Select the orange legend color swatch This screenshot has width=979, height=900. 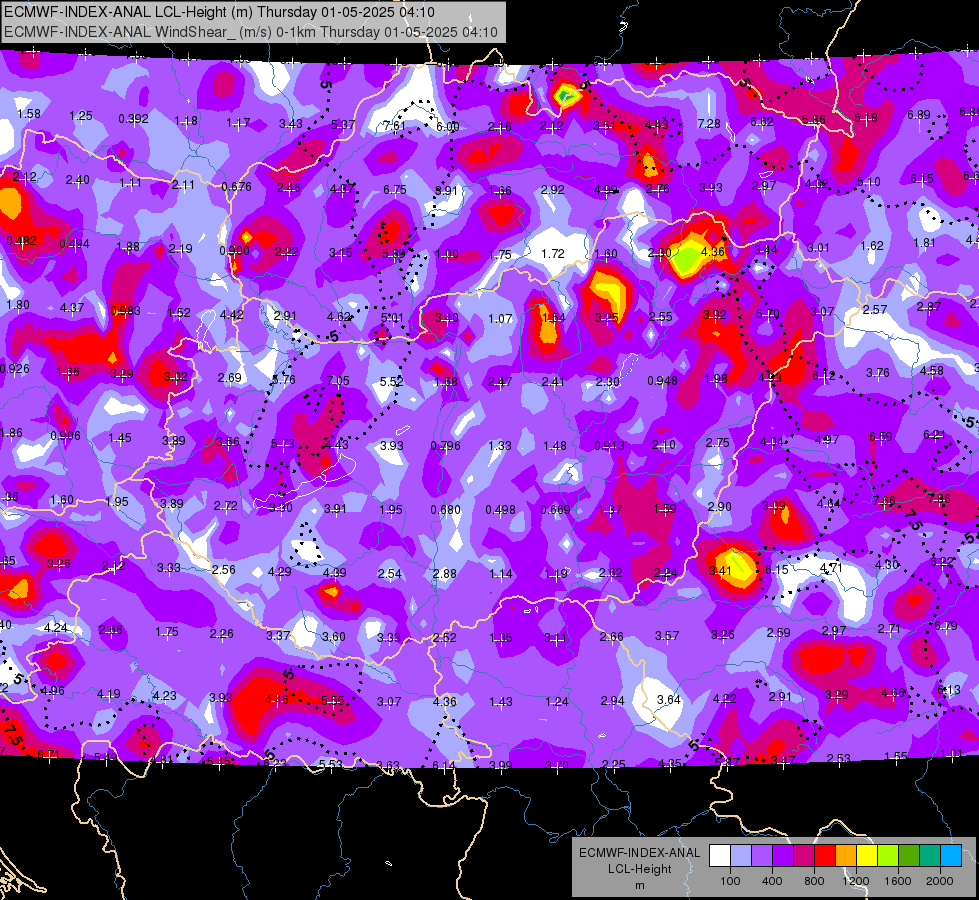click(845, 855)
